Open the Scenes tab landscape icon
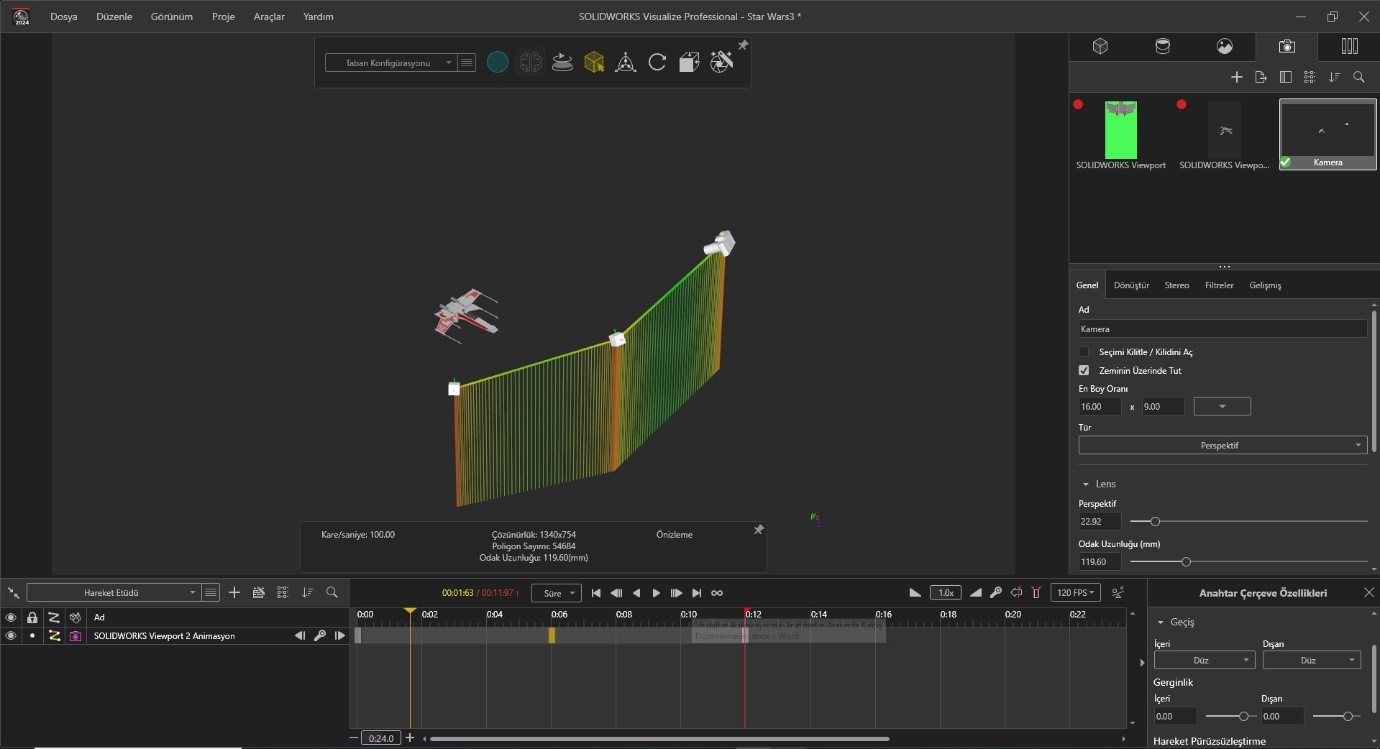Viewport: 1380px width, 749px height. point(1224,46)
